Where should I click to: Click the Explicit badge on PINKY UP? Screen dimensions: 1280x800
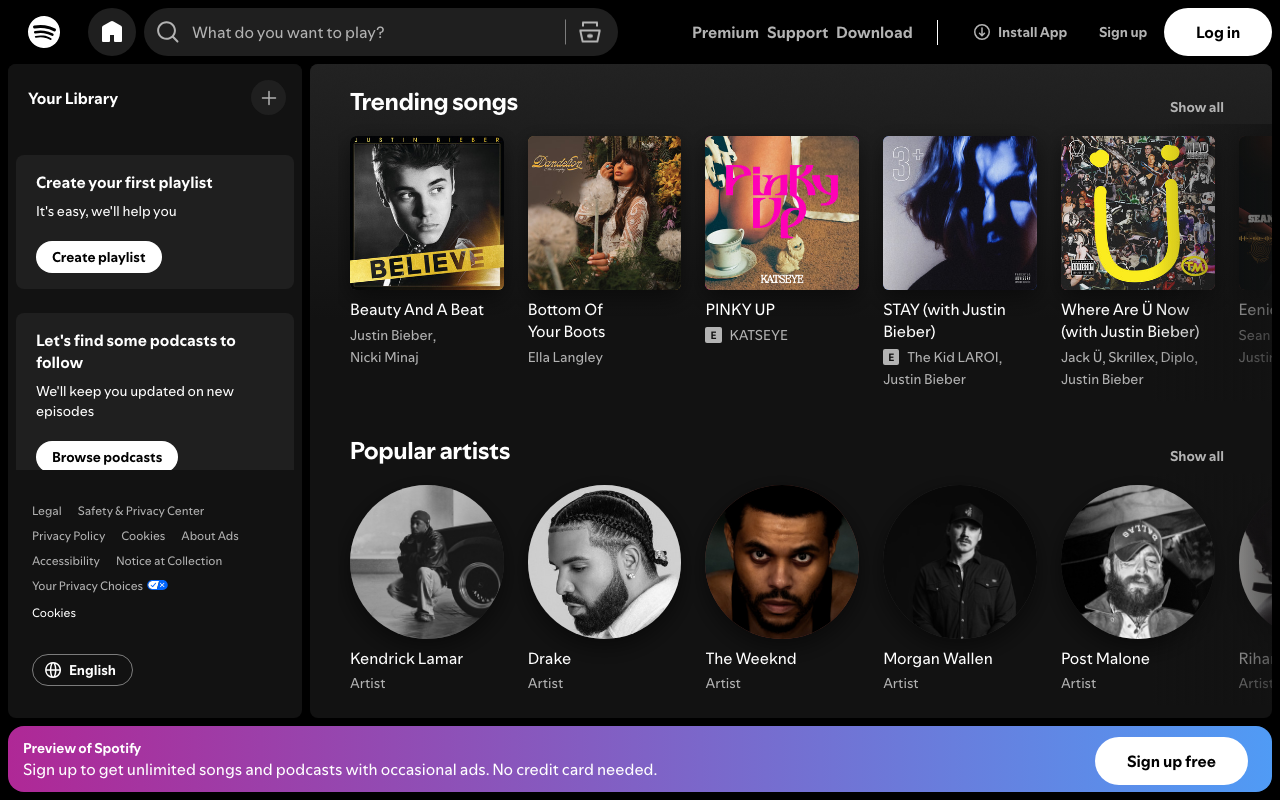[712, 335]
